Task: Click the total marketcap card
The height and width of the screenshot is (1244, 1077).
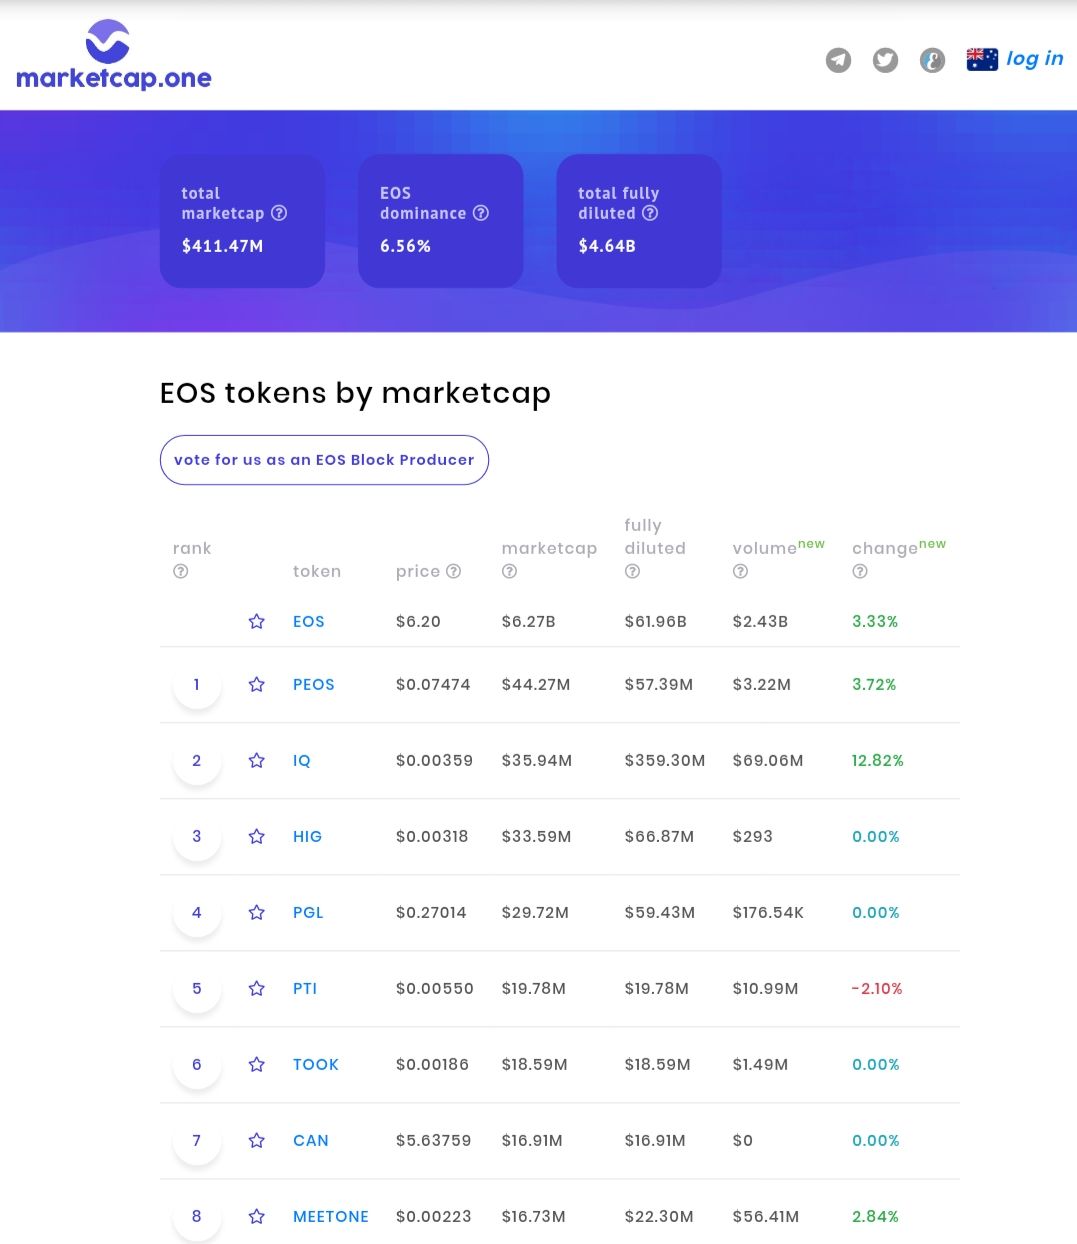Action: [x=242, y=221]
